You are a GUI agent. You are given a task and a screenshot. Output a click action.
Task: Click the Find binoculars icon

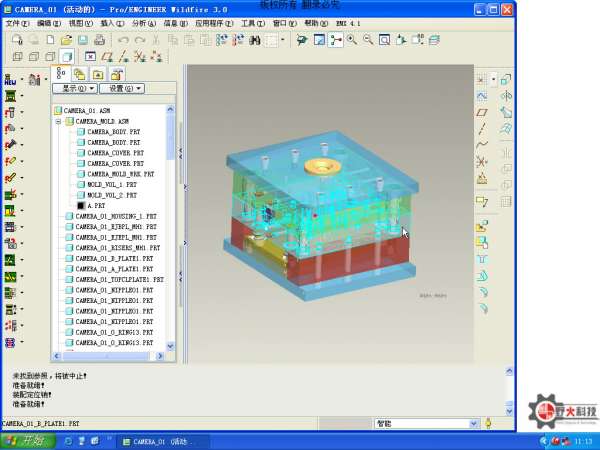pyautogui.click(x=255, y=40)
